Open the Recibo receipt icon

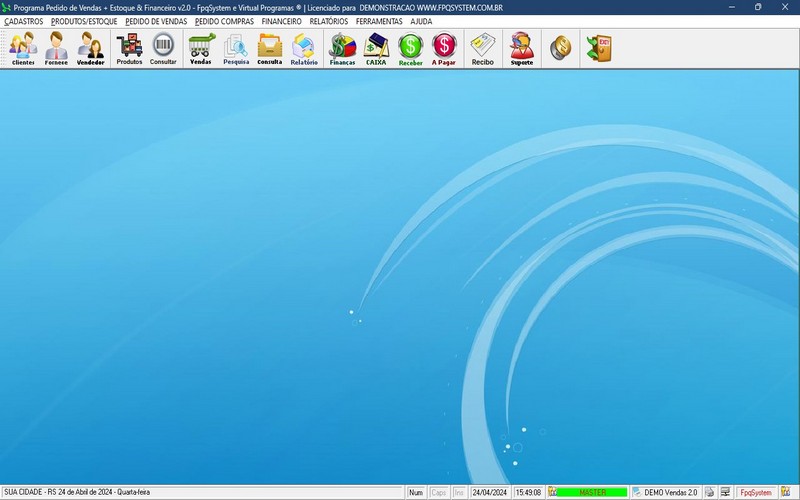[x=483, y=47]
